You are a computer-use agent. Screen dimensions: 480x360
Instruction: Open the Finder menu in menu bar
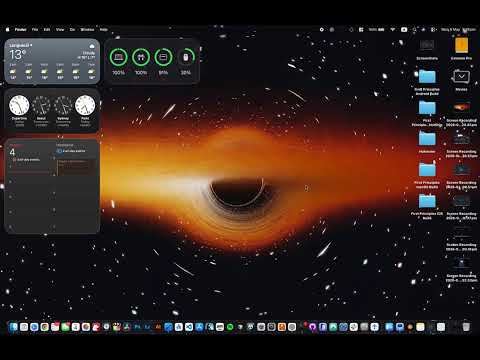pyautogui.click(x=20, y=29)
